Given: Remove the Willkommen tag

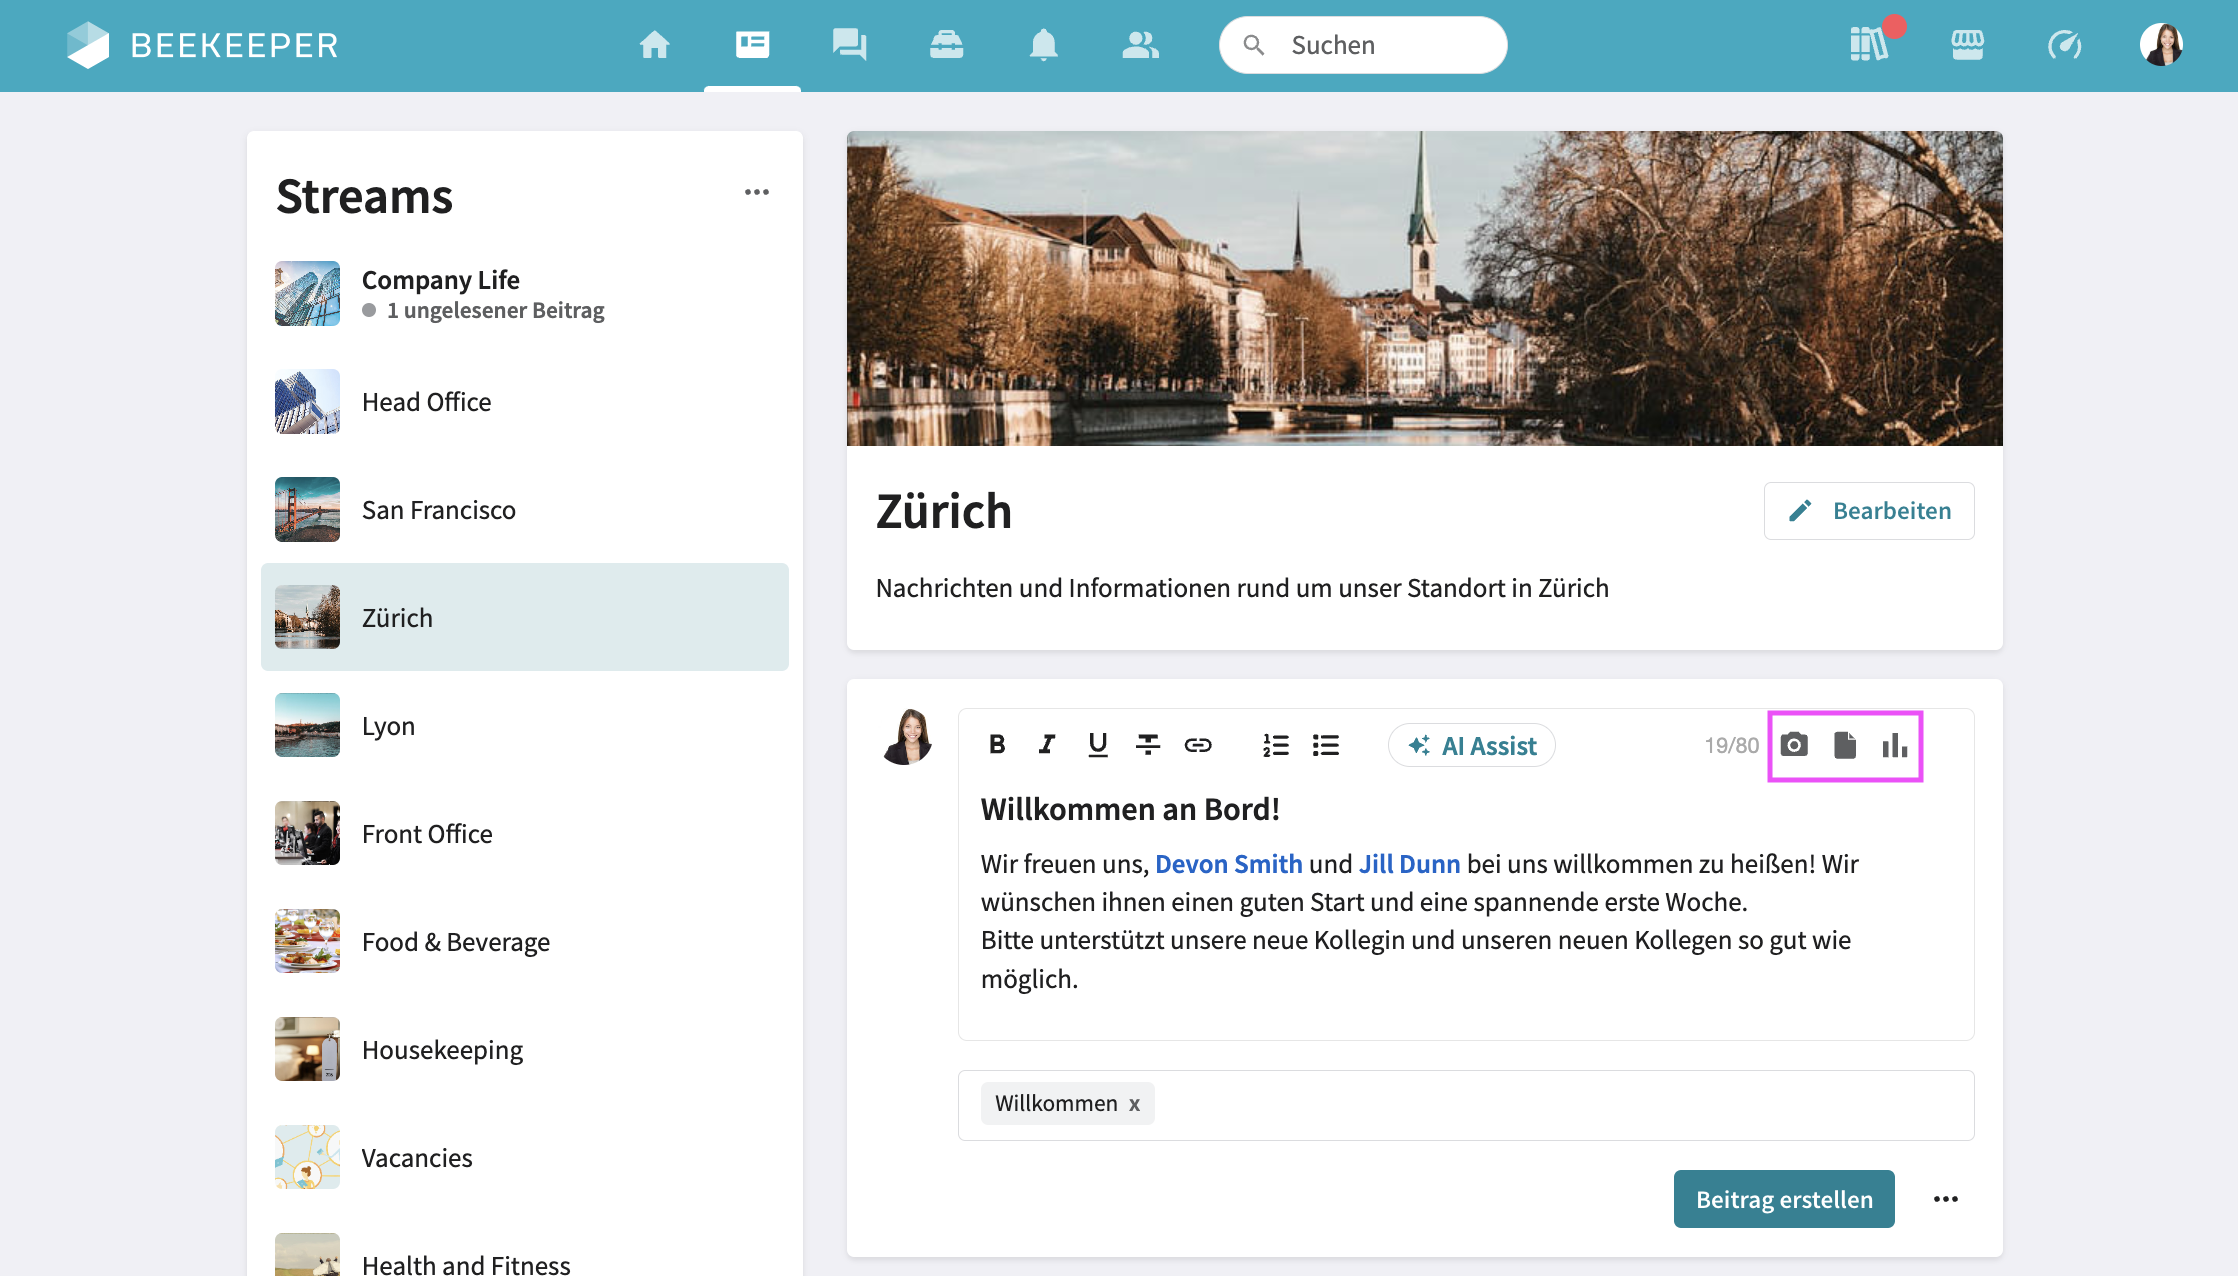Looking at the screenshot, I should [1135, 1104].
